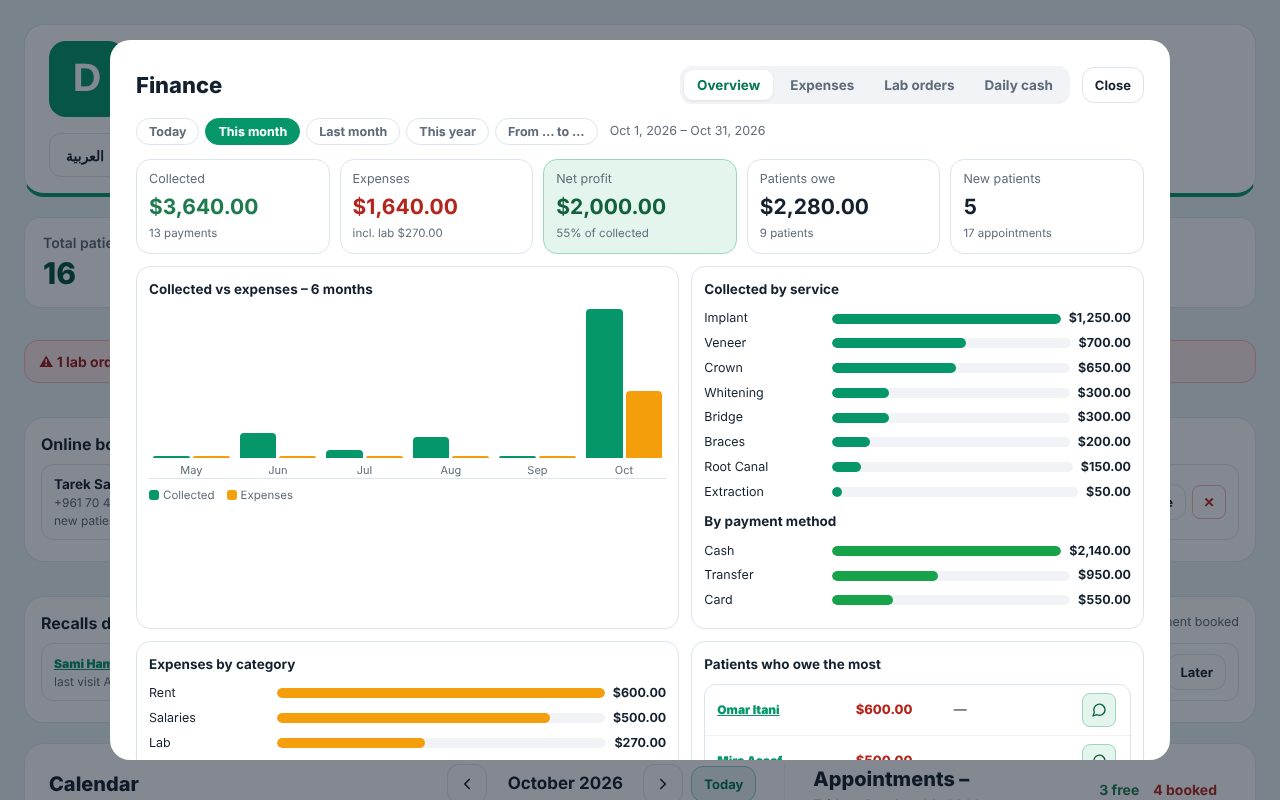The width and height of the screenshot is (1280, 800).
Task: Click October's orange Expenses bar
Action: 644,424
